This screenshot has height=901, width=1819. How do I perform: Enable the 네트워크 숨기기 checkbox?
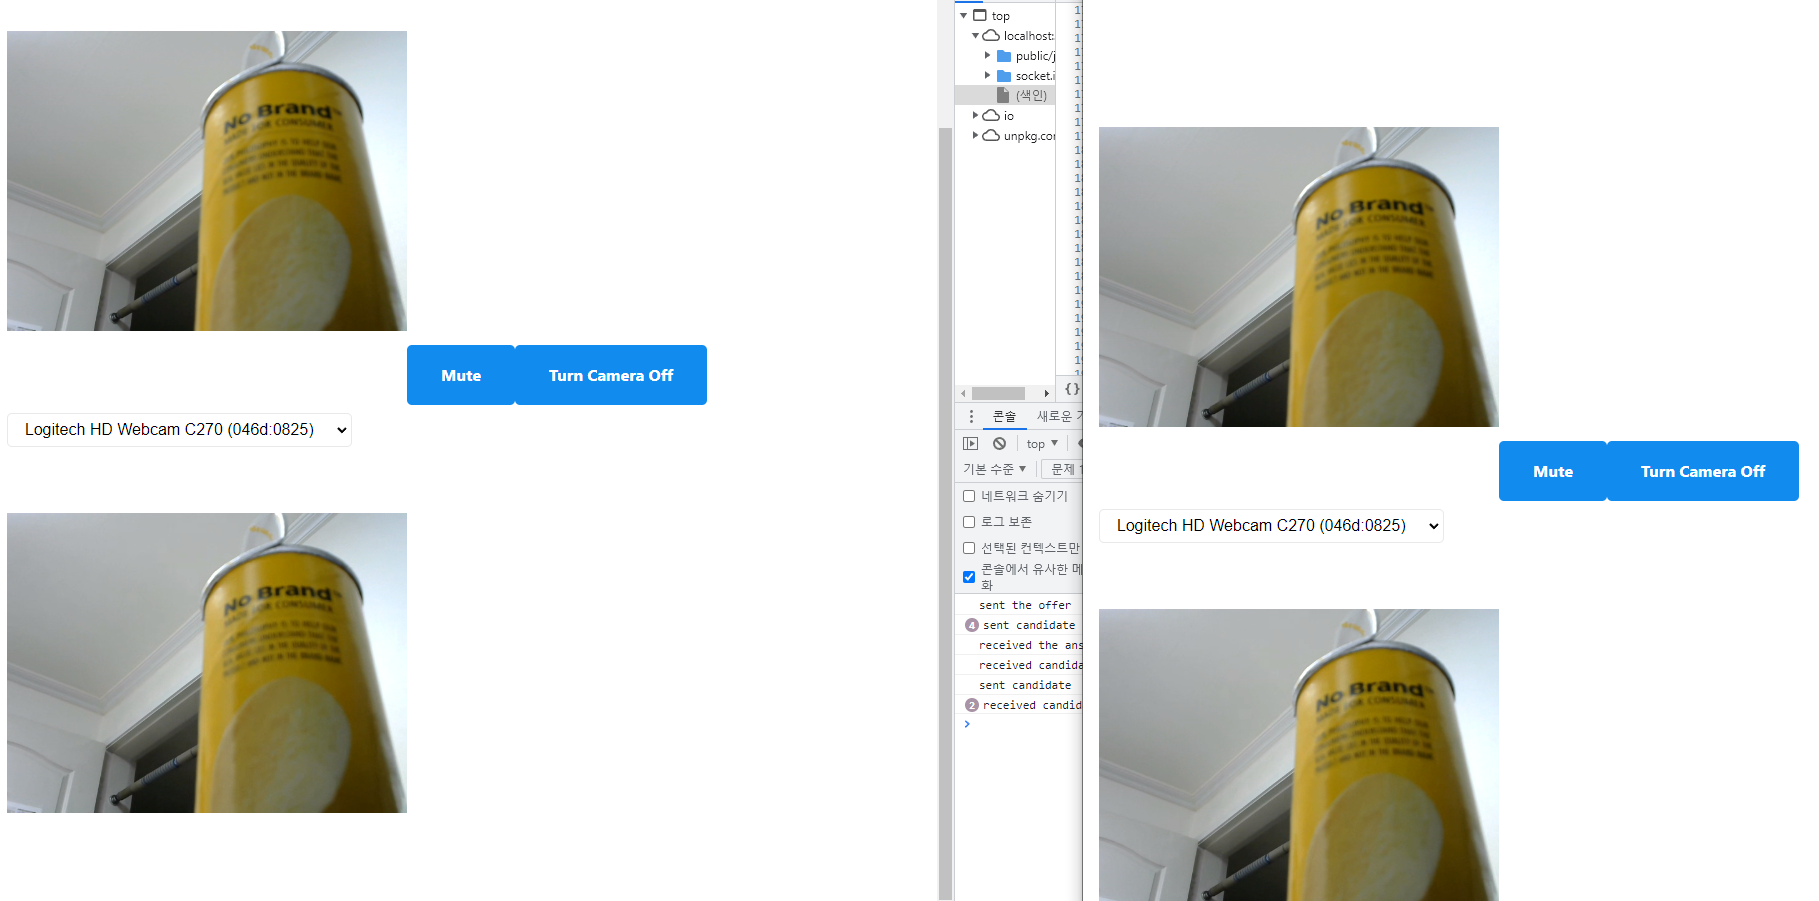969,496
